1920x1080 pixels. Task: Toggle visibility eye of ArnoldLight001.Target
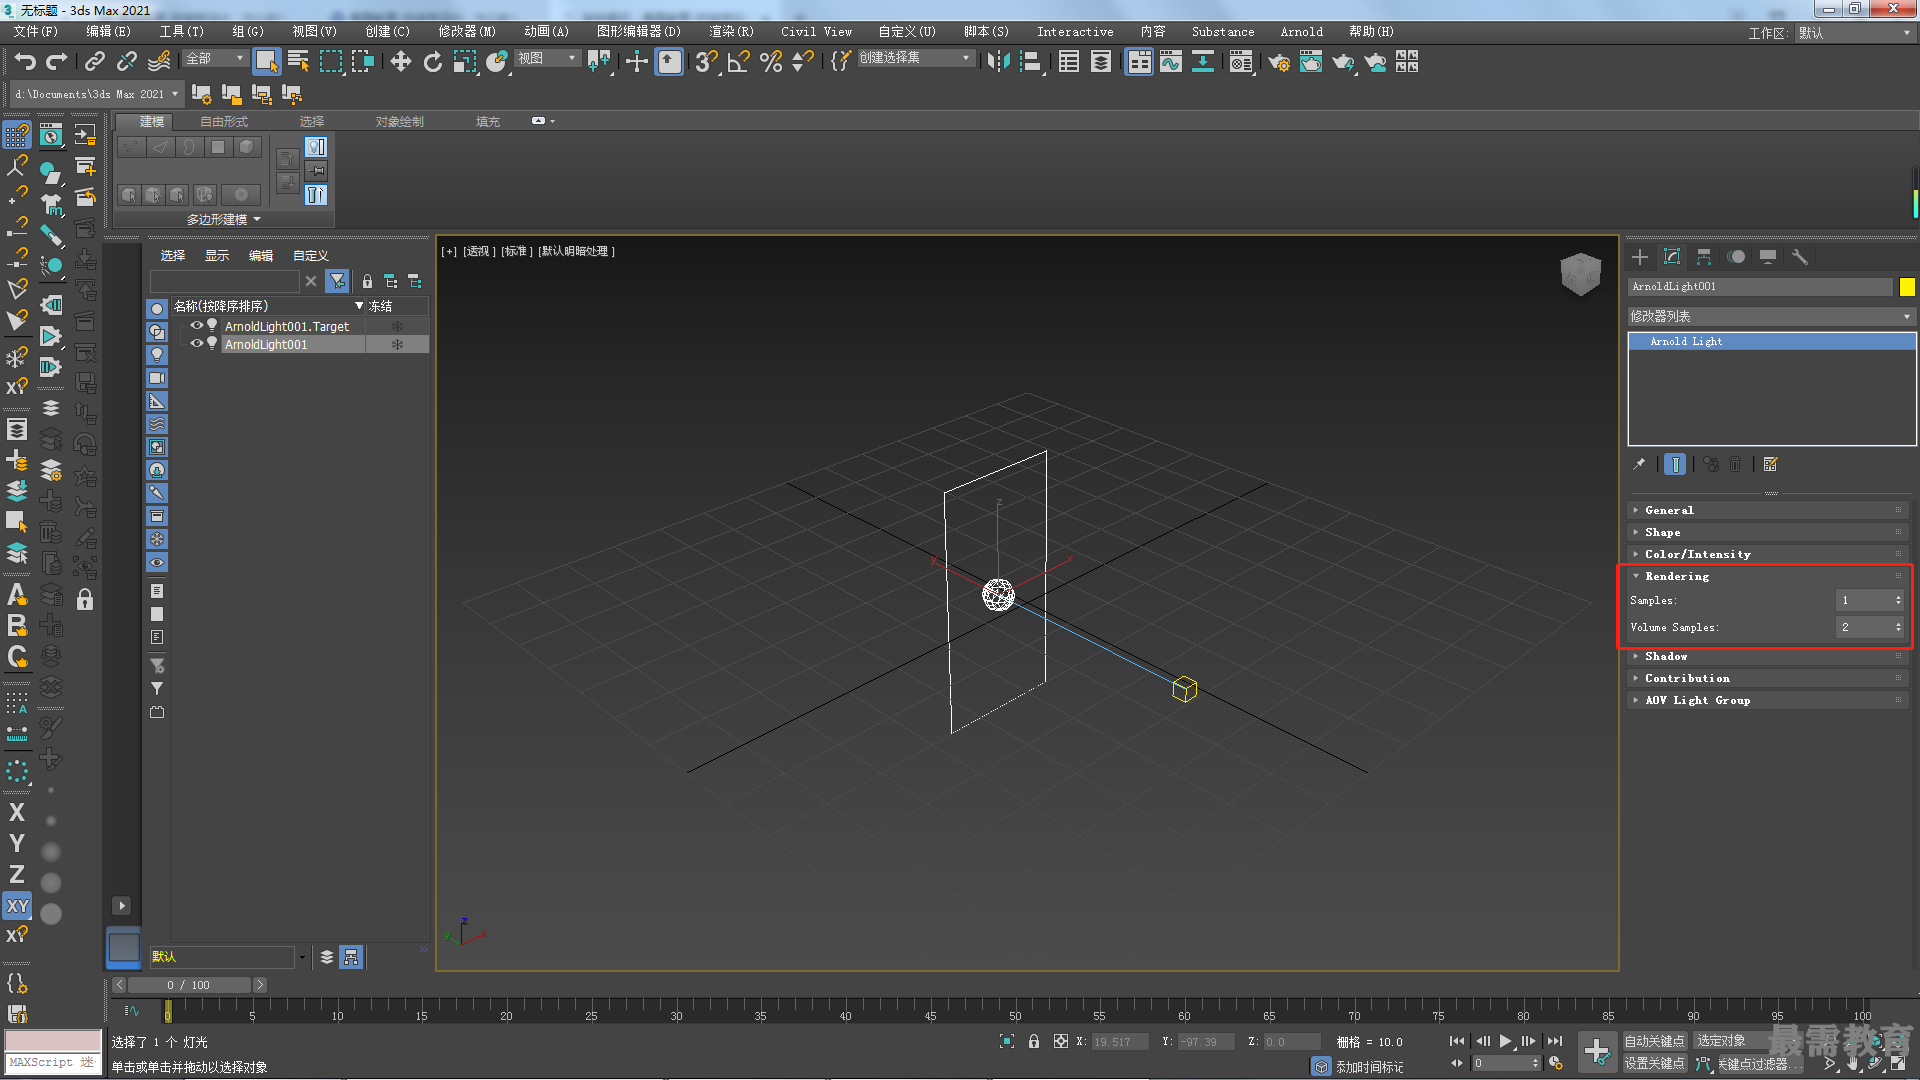click(x=197, y=326)
